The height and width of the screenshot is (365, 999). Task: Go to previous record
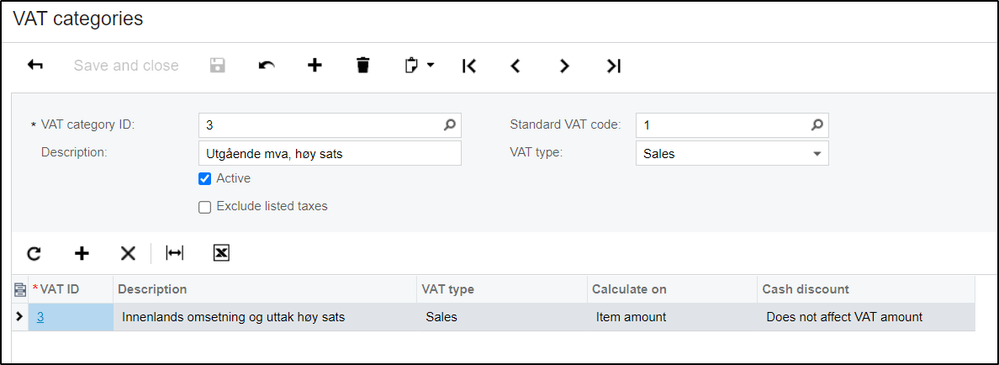[516, 66]
